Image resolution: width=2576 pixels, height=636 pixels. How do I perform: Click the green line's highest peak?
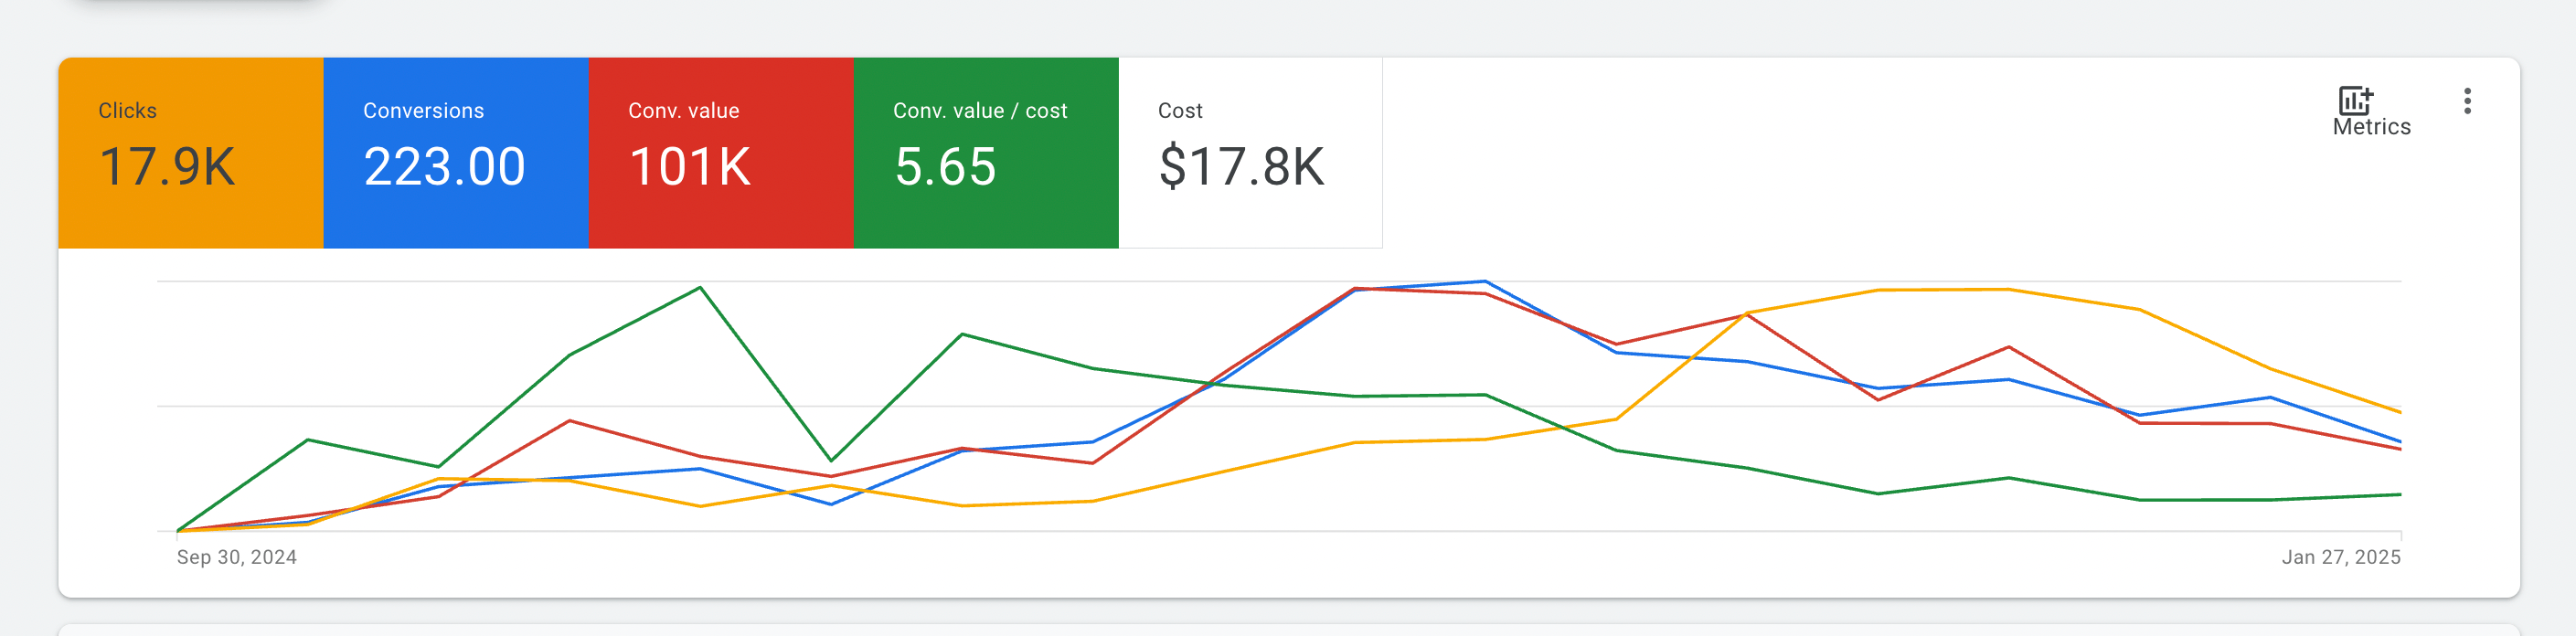700,288
